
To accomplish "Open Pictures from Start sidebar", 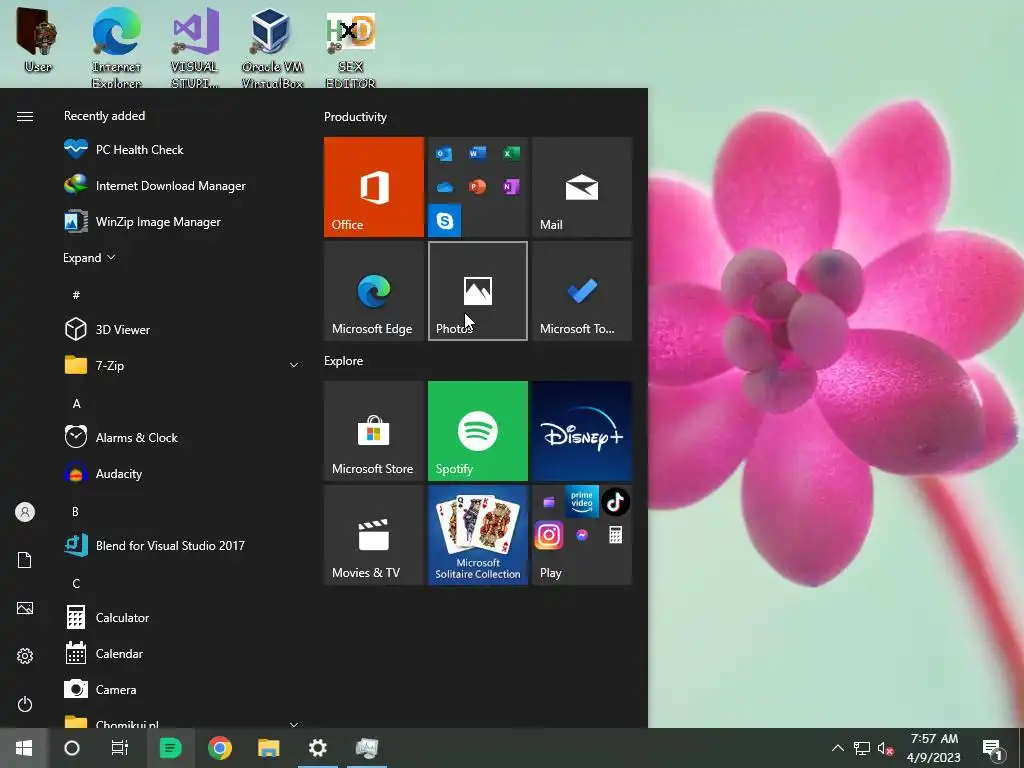I will point(25,608).
